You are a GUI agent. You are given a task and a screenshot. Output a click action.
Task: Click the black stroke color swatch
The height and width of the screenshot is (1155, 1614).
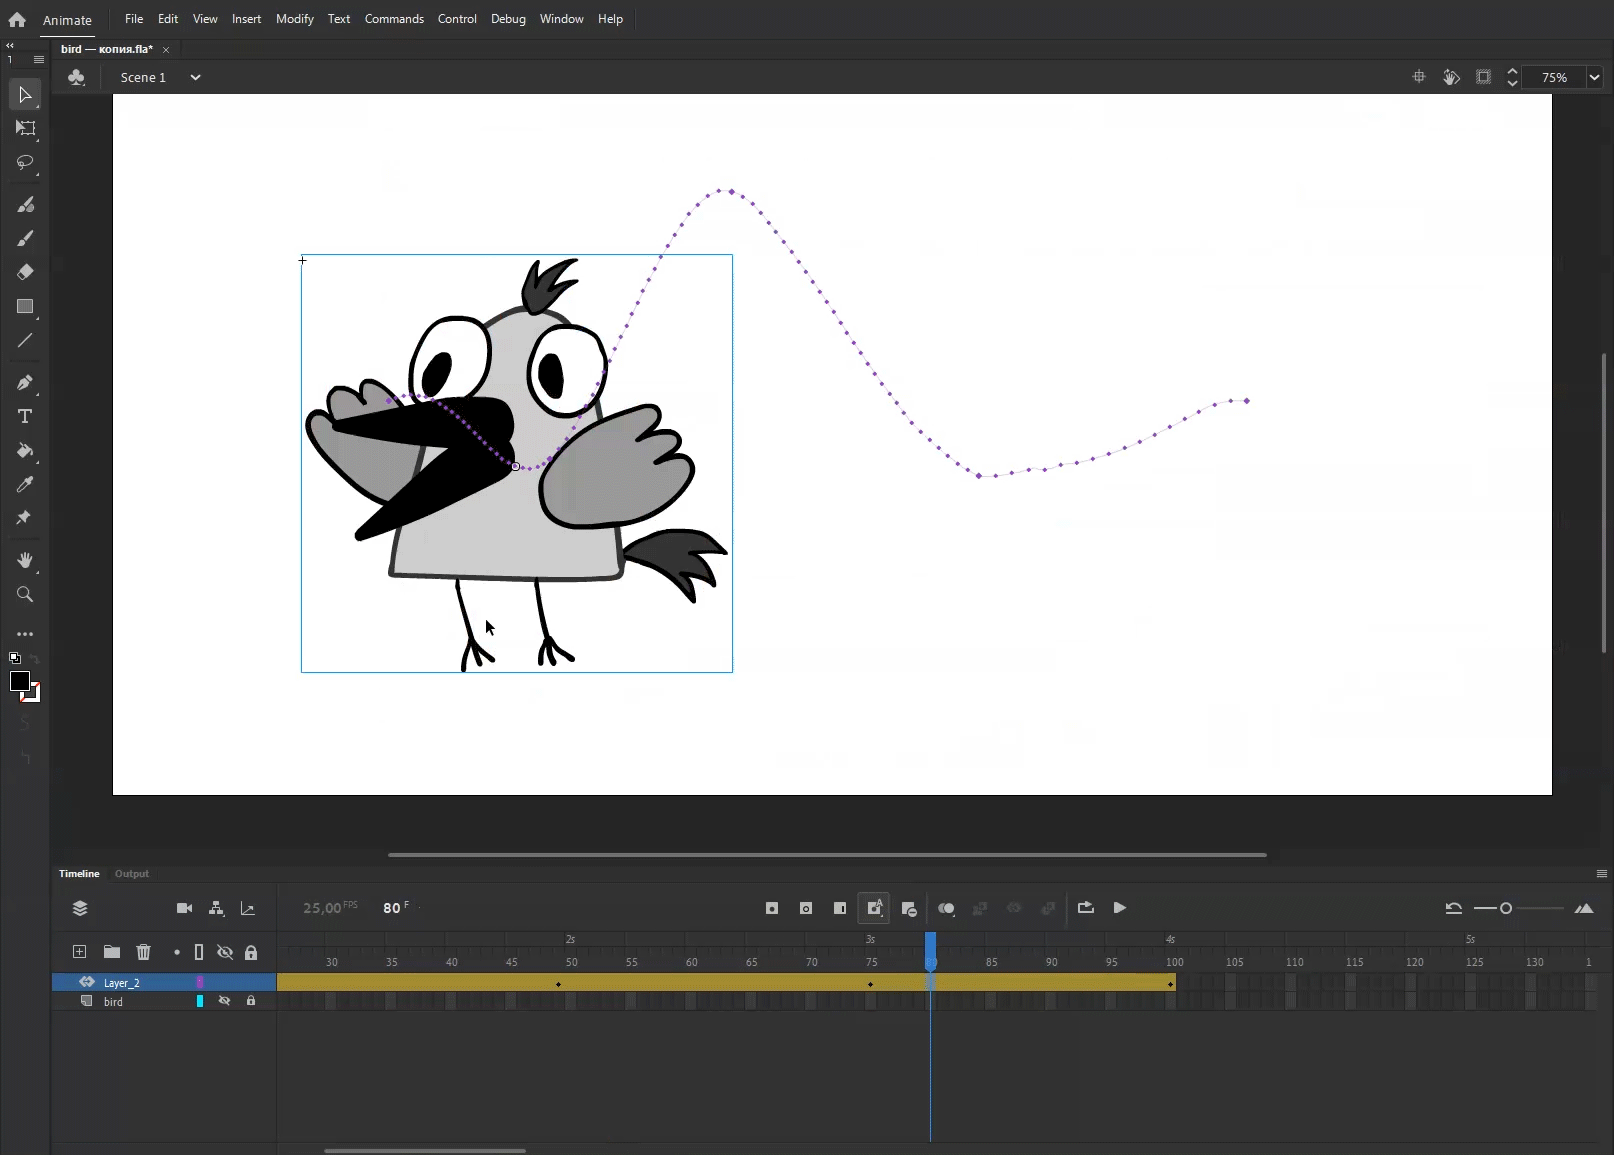19,681
